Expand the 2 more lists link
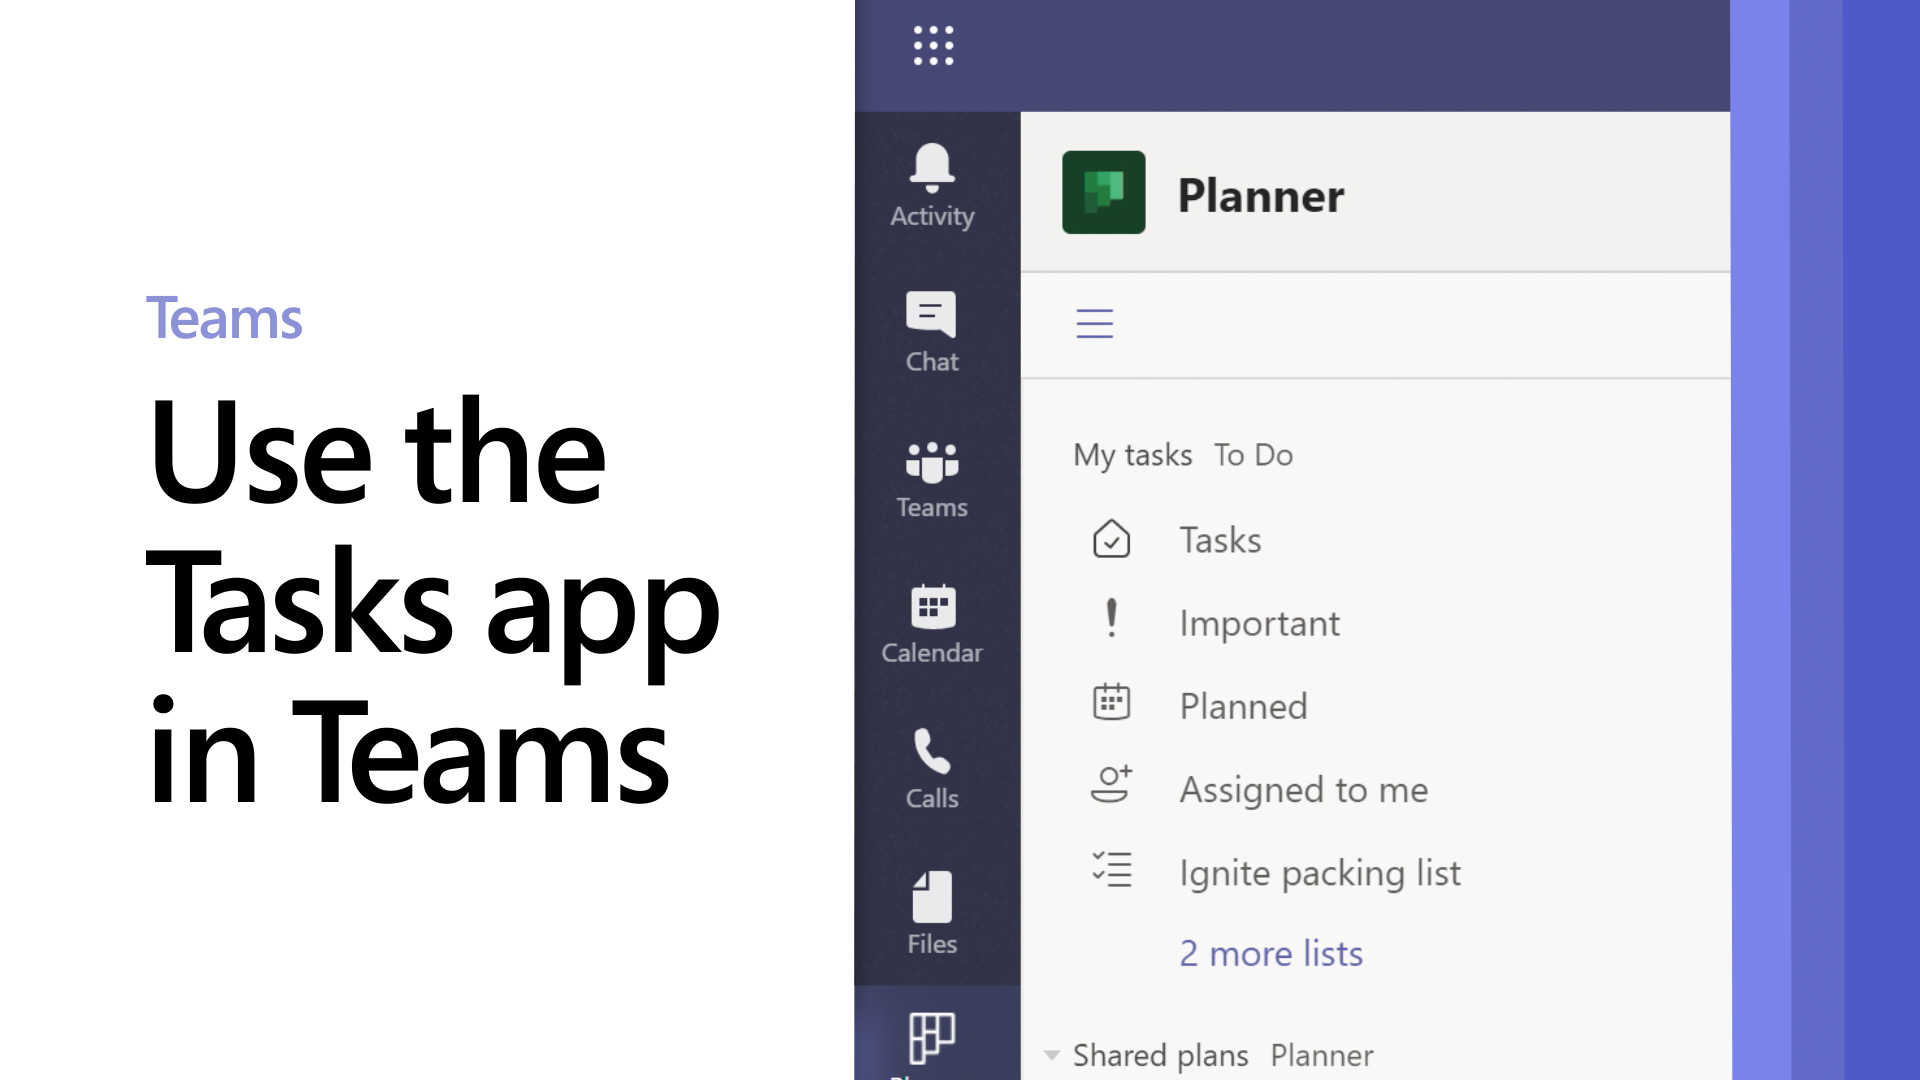Viewport: 1920px width, 1080px height. [x=1270, y=952]
